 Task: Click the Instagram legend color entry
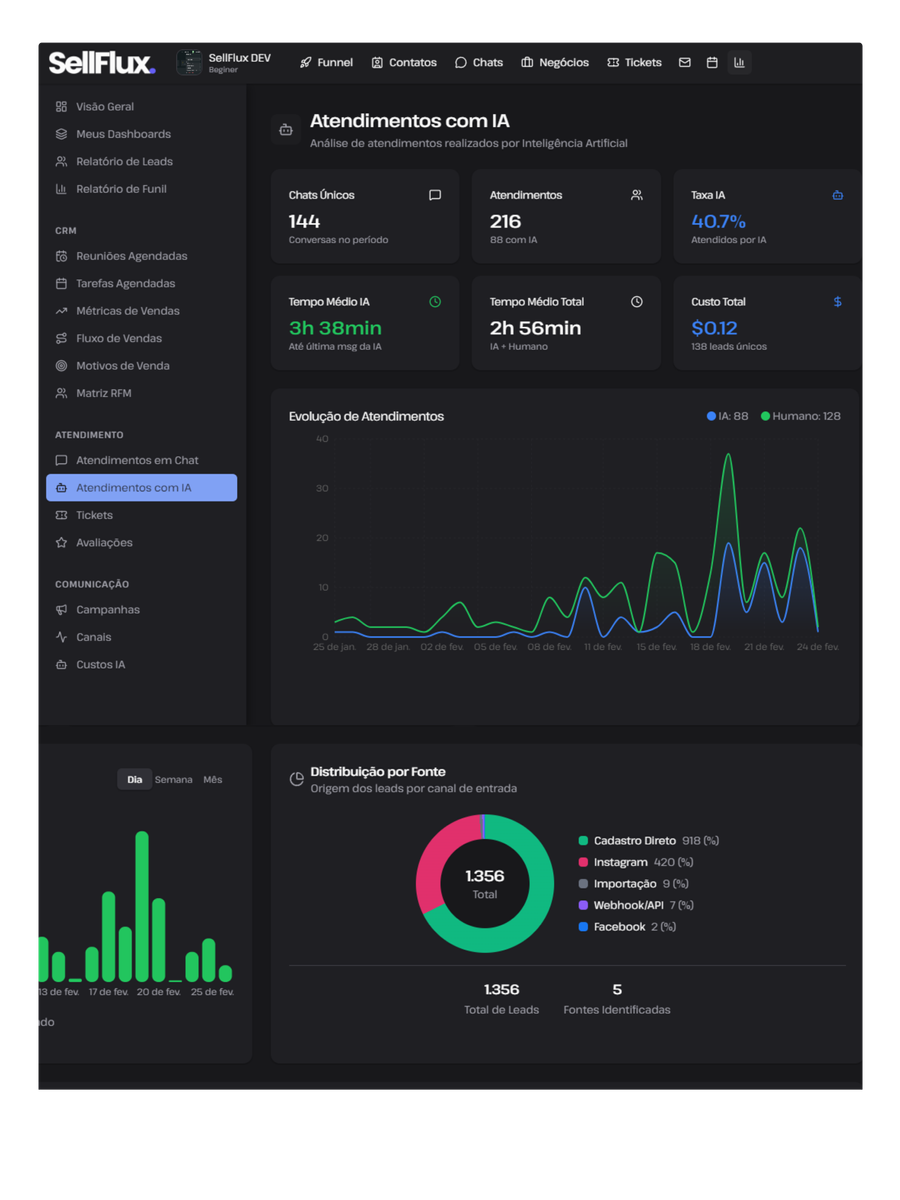pos(583,862)
